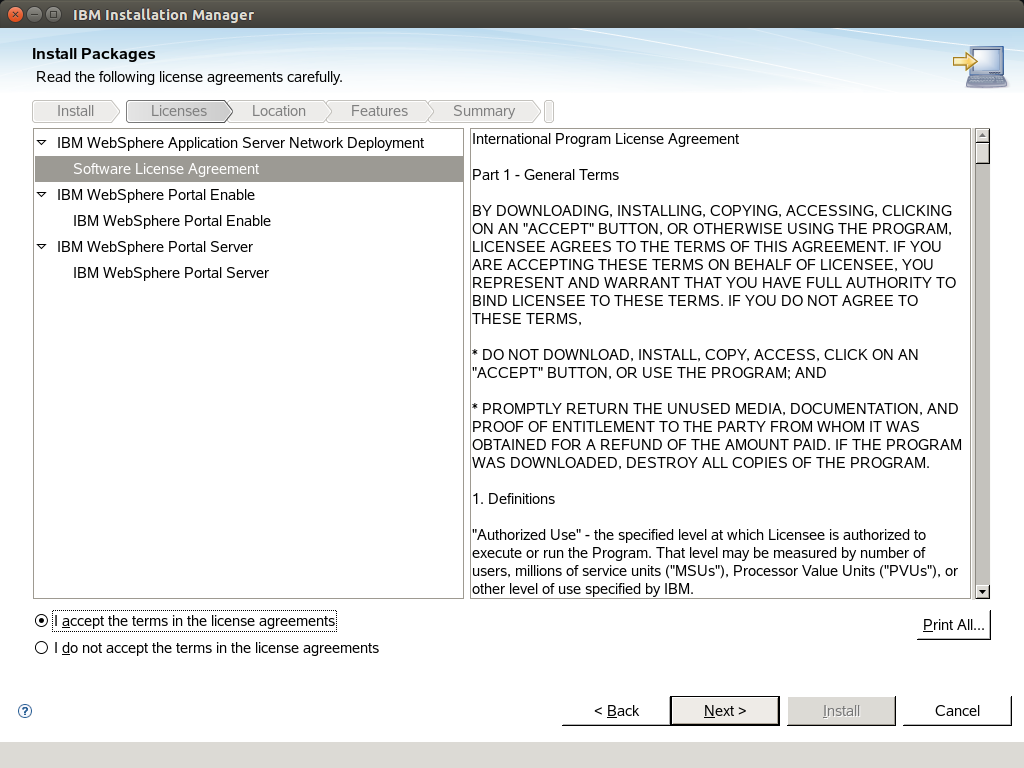Click the '1. Definitions' heading in license text
Screen dimensions: 1024x768
click(x=513, y=499)
